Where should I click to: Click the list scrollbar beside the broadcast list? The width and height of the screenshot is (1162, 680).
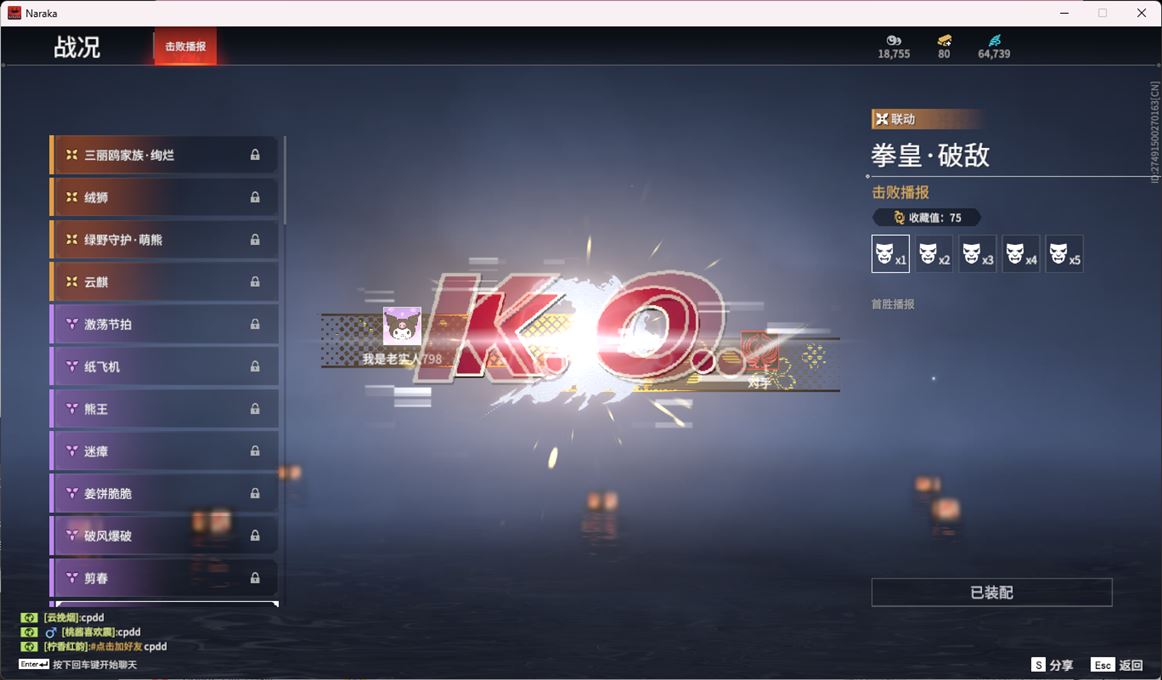[x=285, y=180]
